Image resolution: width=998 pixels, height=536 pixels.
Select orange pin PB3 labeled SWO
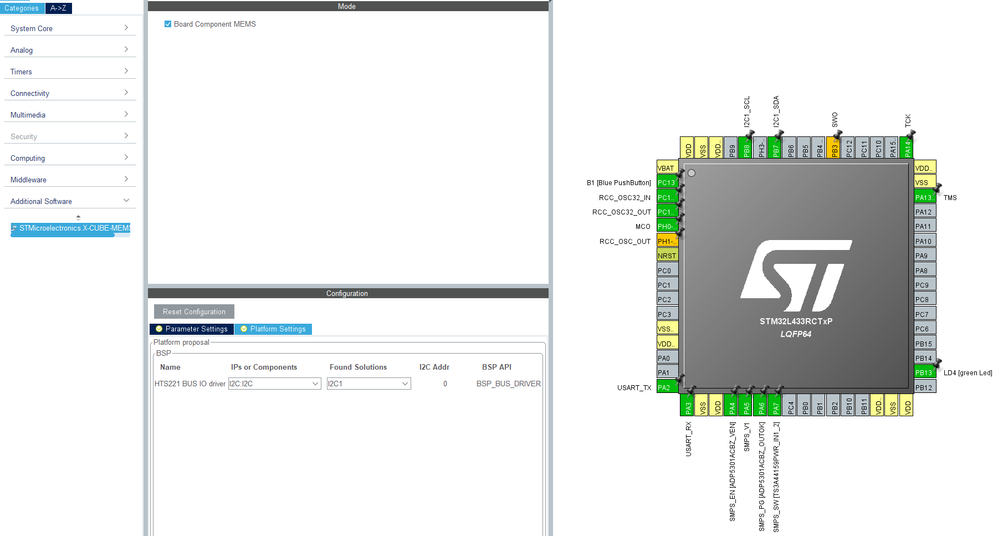pos(834,148)
